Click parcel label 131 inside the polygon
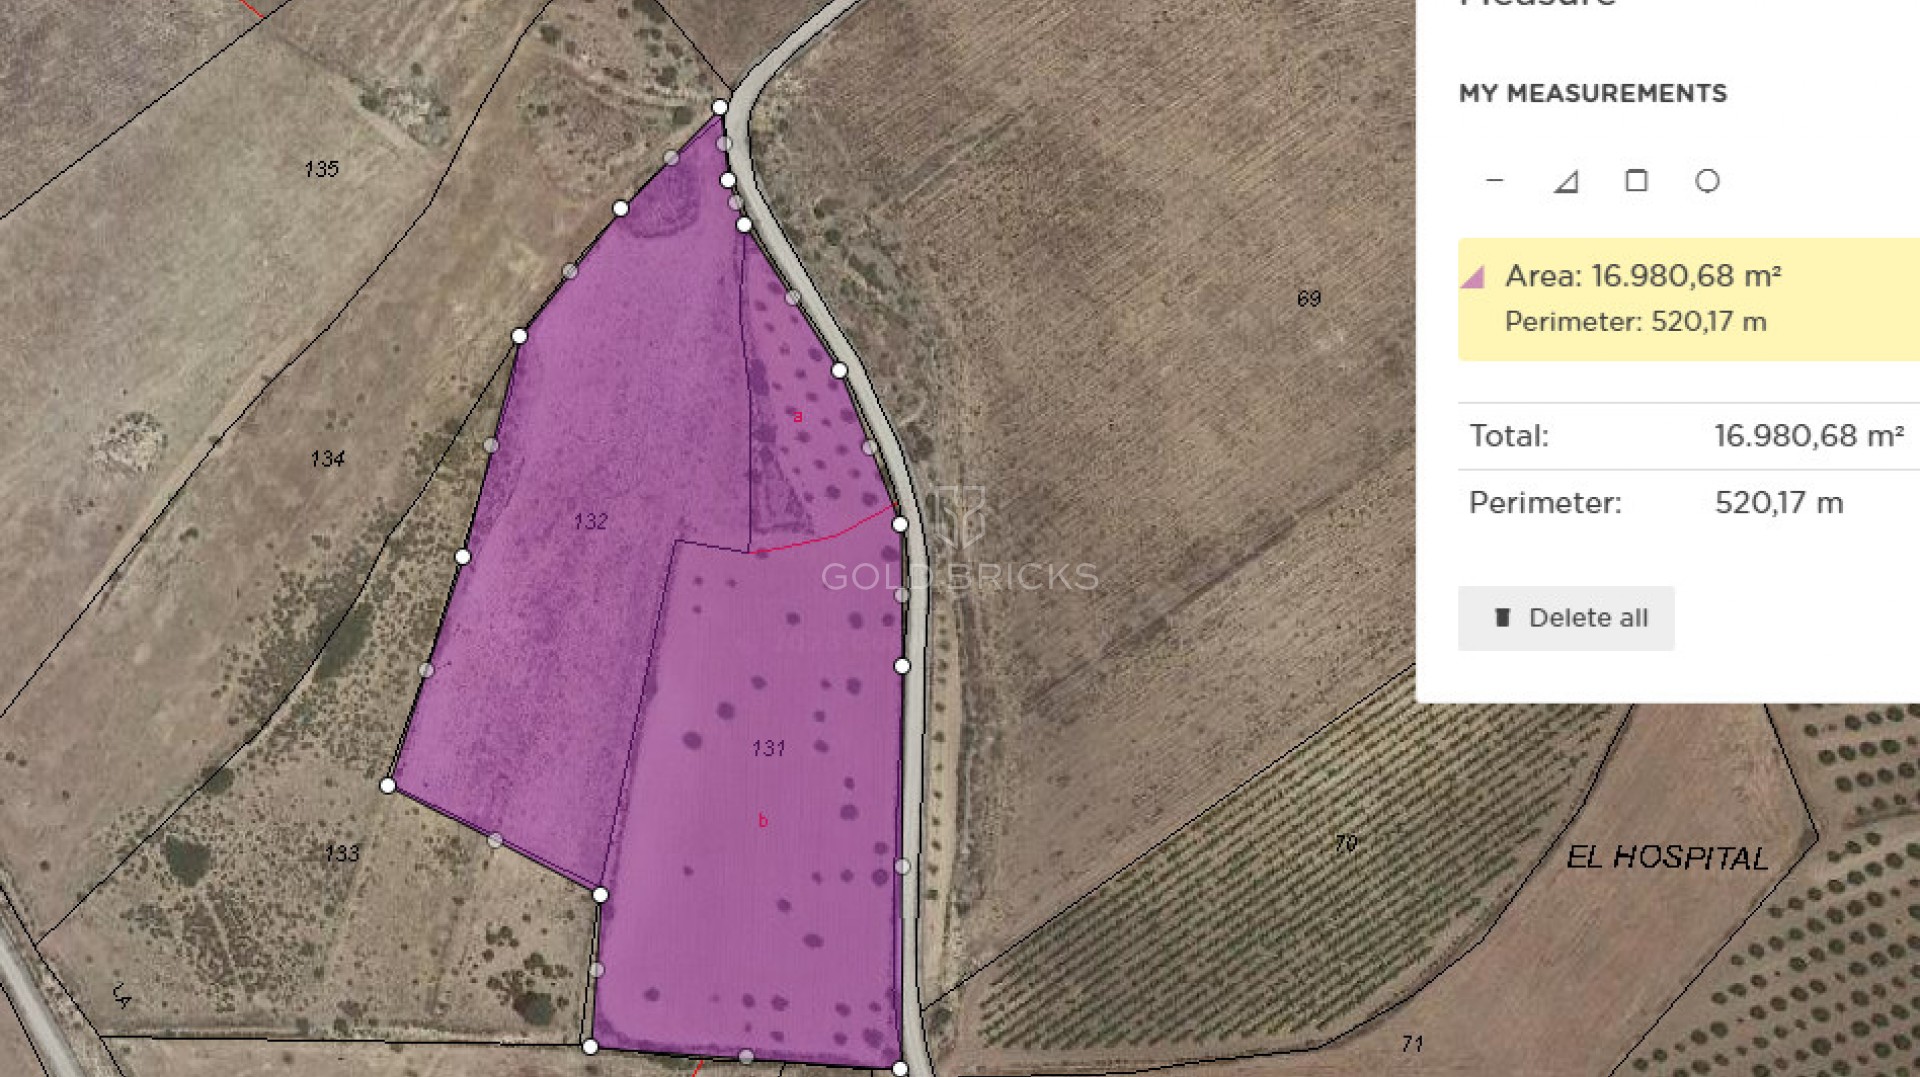 [768, 748]
